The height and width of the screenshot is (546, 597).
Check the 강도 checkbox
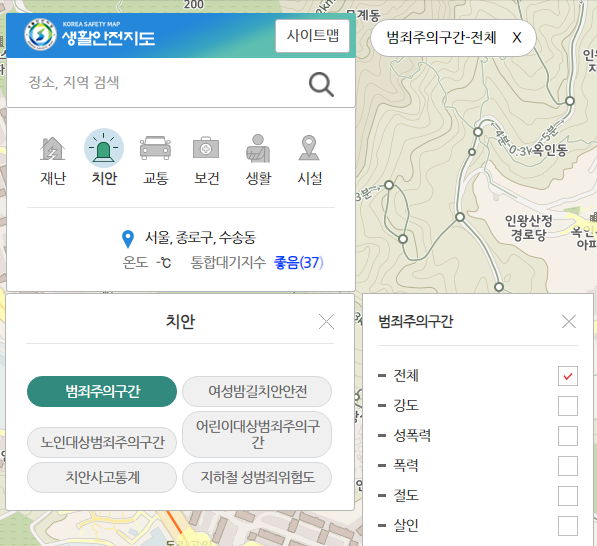click(x=568, y=406)
